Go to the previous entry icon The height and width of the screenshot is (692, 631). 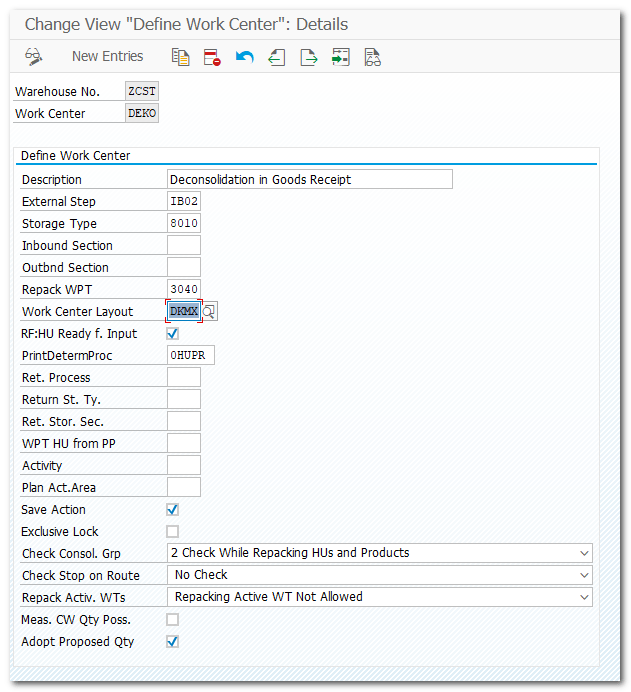click(276, 57)
